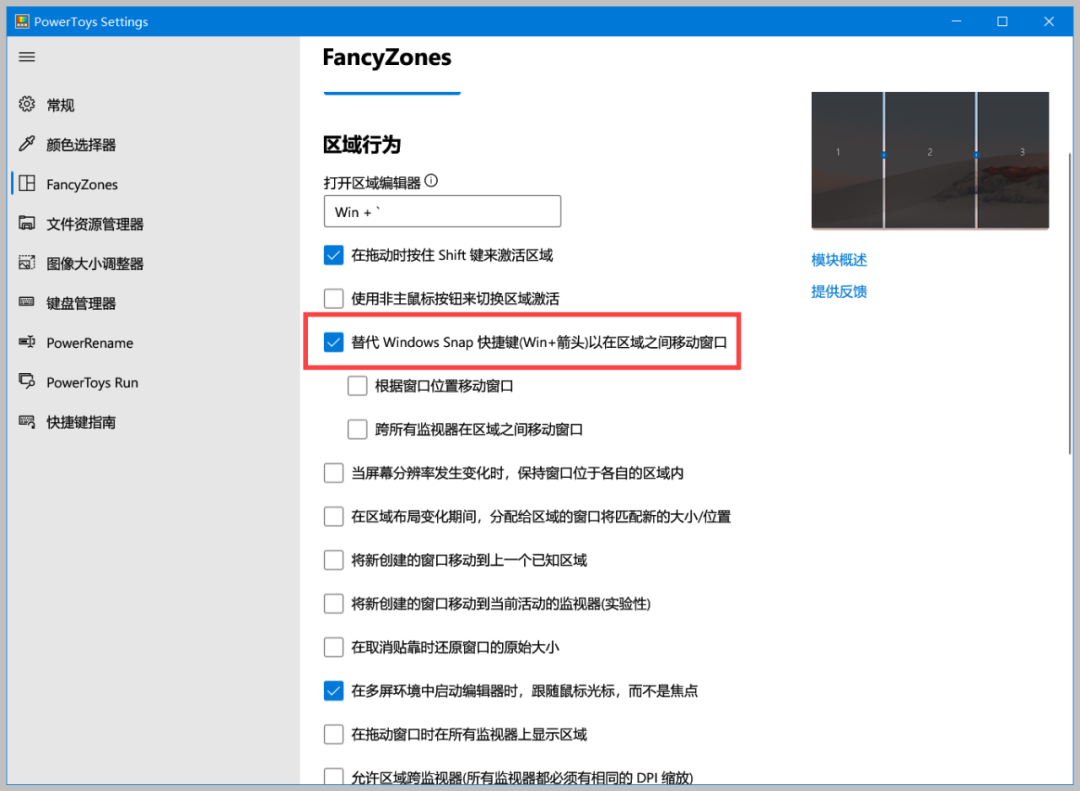Disable 在拖动时按住 Shift 键来激活区域
1080x791 pixels.
pyautogui.click(x=333, y=255)
